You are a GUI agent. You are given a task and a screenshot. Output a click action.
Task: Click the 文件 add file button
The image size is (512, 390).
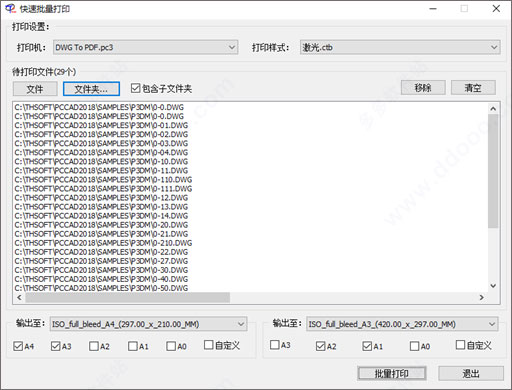click(x=35, y=89)
